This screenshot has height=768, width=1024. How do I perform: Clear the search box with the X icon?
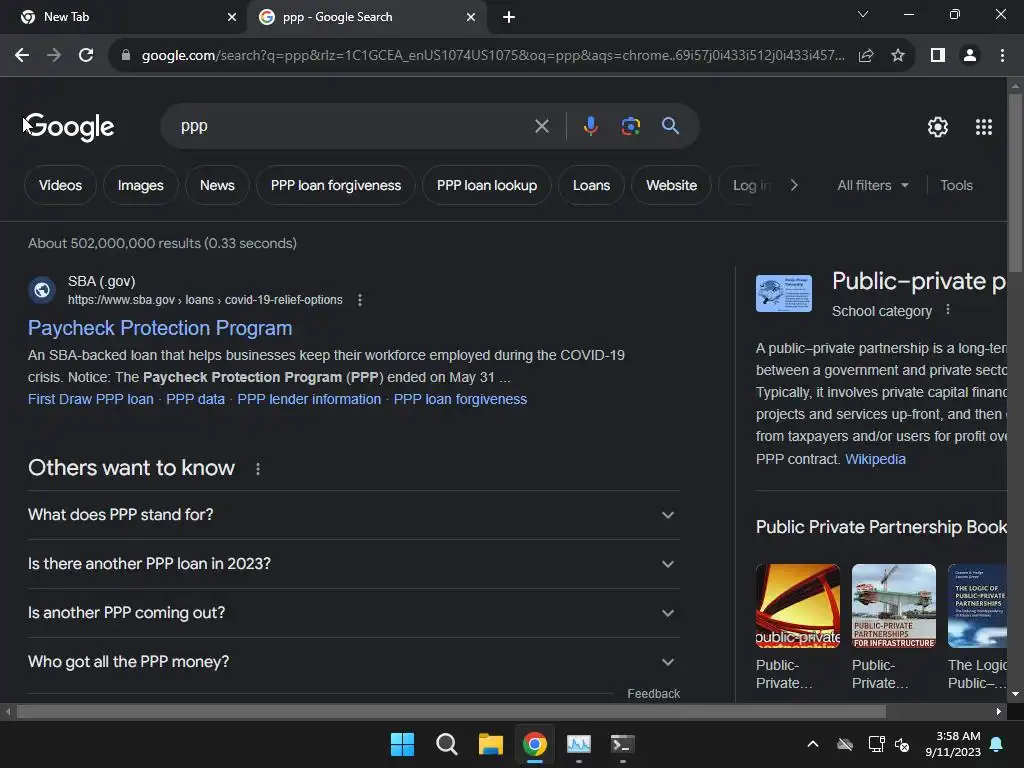pyautogui.click(x=541, y=126)
